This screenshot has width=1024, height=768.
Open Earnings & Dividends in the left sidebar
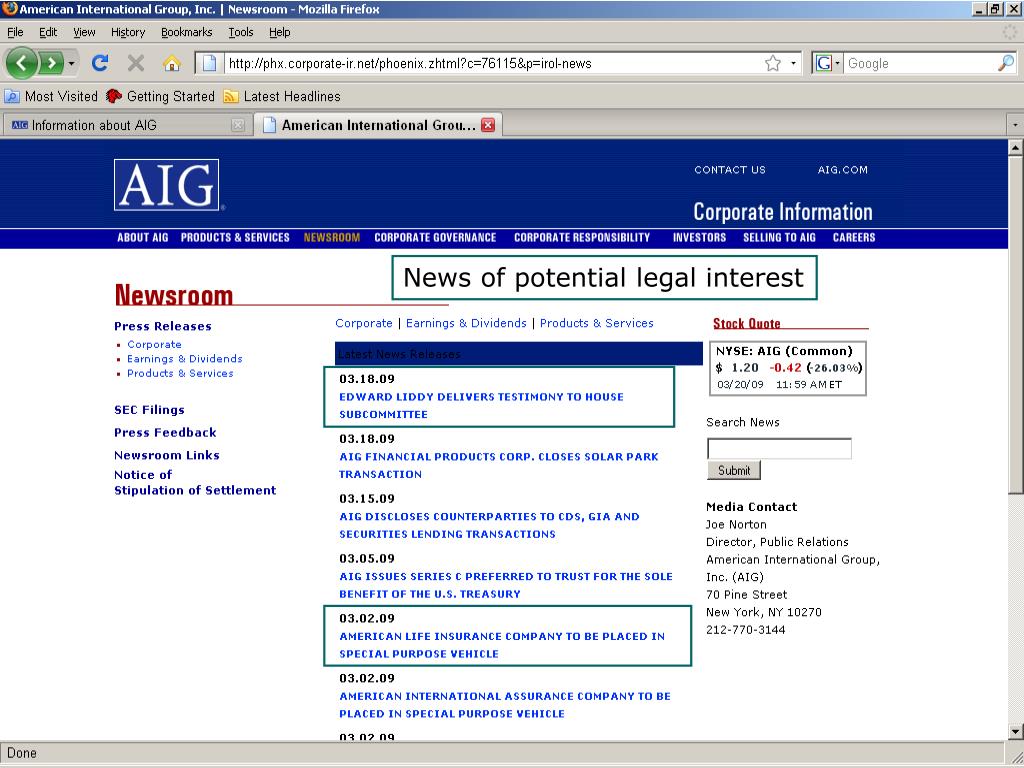tap(184, 359)
